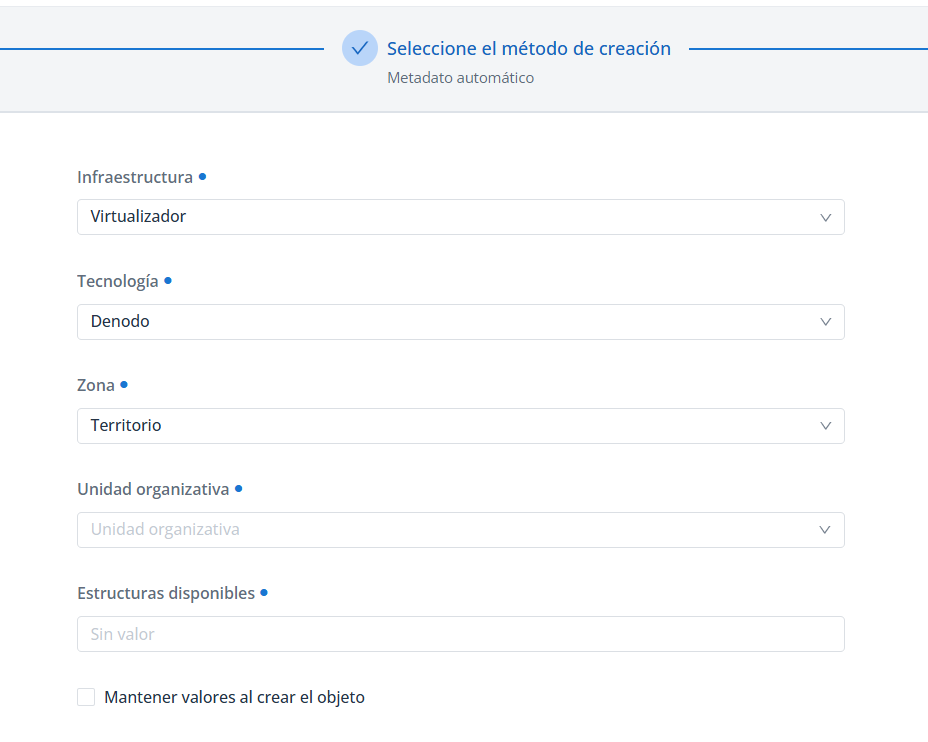
Task: Click the 'Metadato automático' step subtitle
Action: pos(460,78)
